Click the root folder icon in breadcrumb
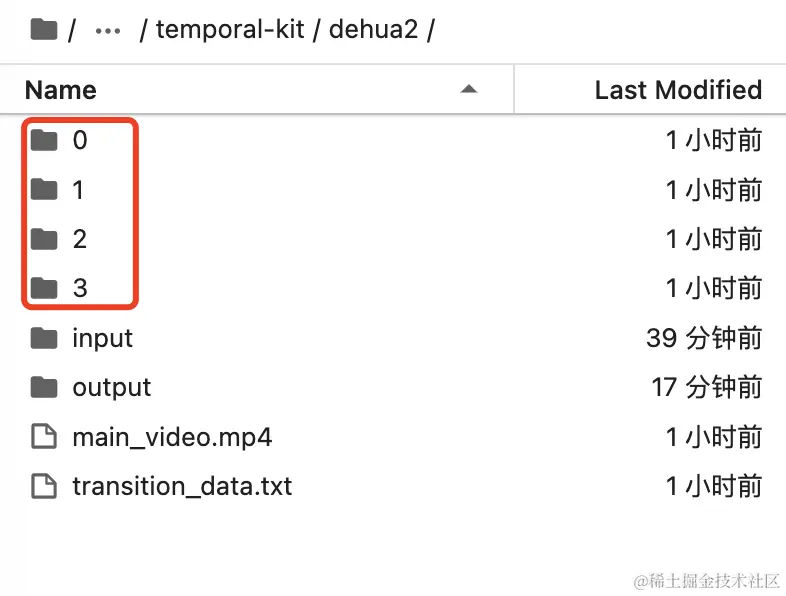This screenshot has height=596, width=786. click(x=44, y=30)
